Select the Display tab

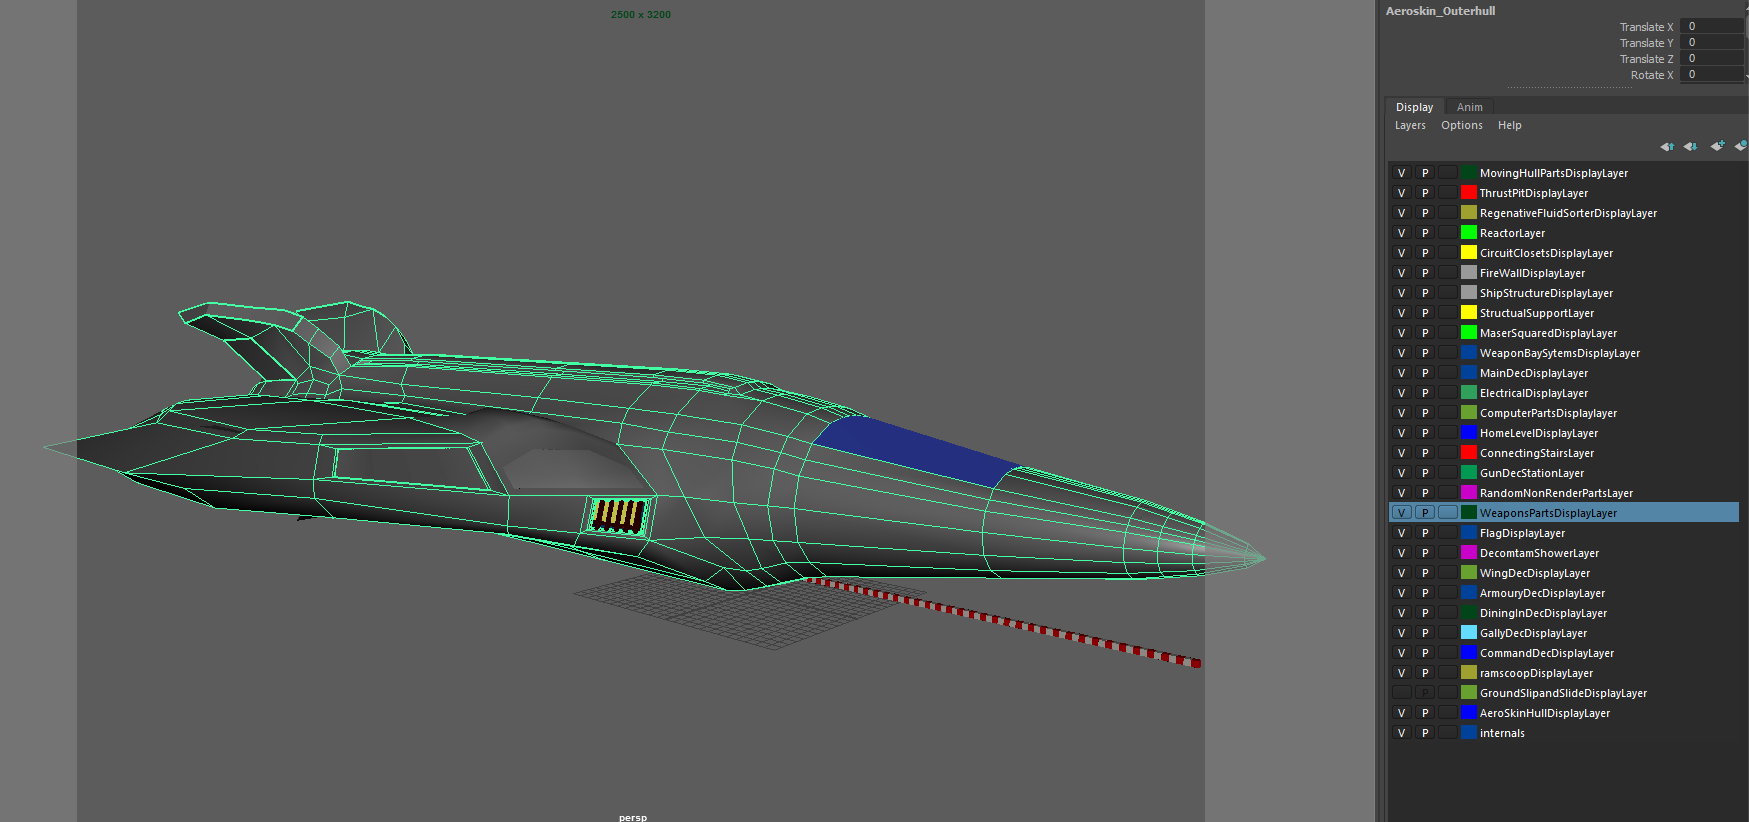(1414, 107)
